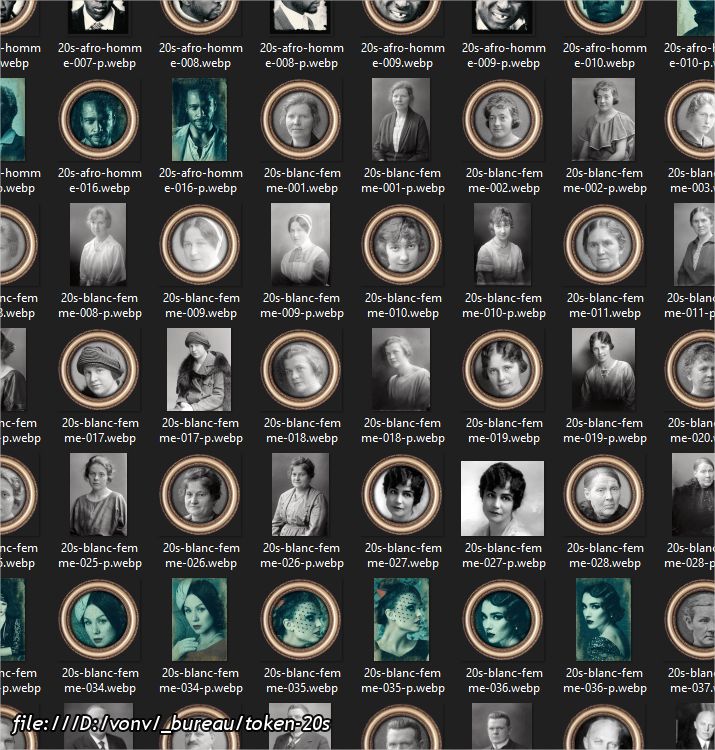715x750 pixels.
Task: Select the 20s-afro-homme-016-p.webp portrait thumbnail
Action: (x=199, y=120)
